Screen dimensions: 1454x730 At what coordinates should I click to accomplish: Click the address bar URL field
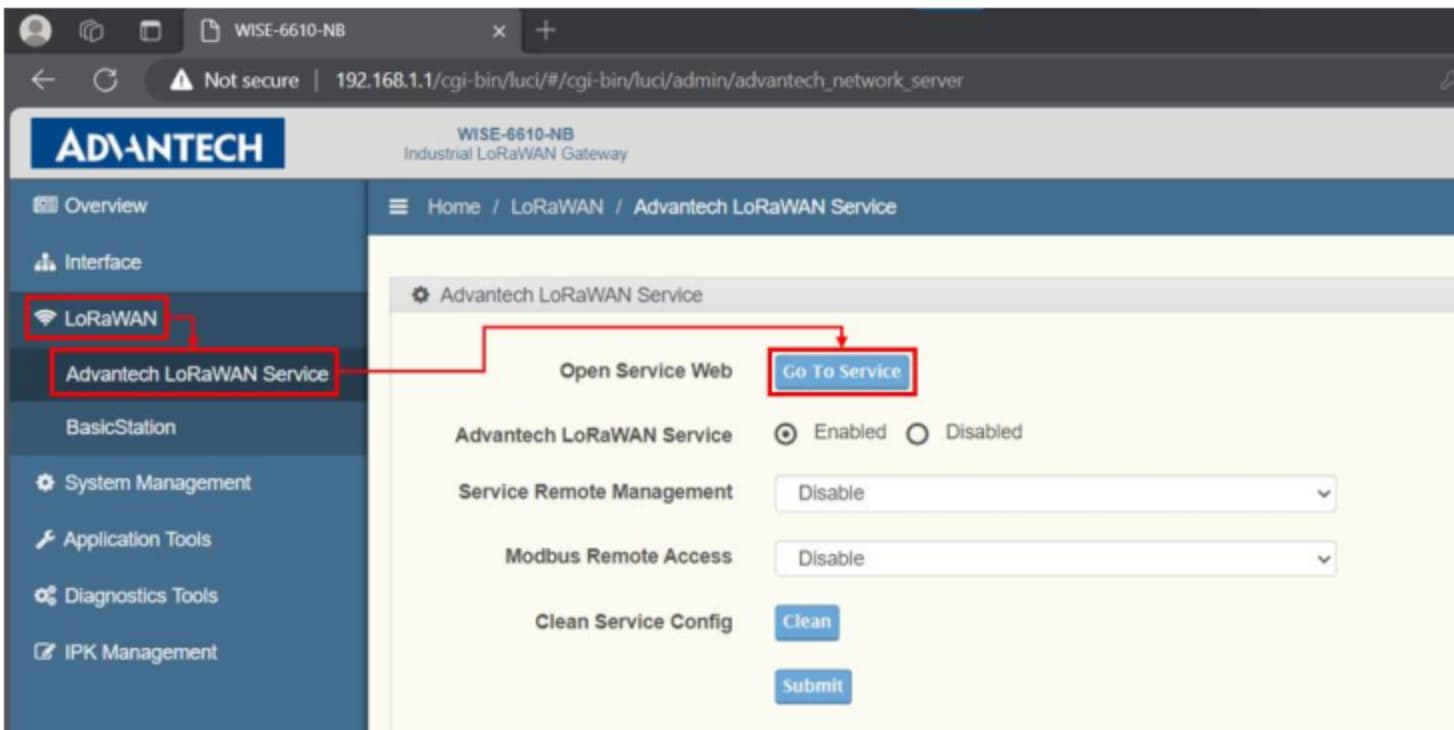click(x=650, y=81)
